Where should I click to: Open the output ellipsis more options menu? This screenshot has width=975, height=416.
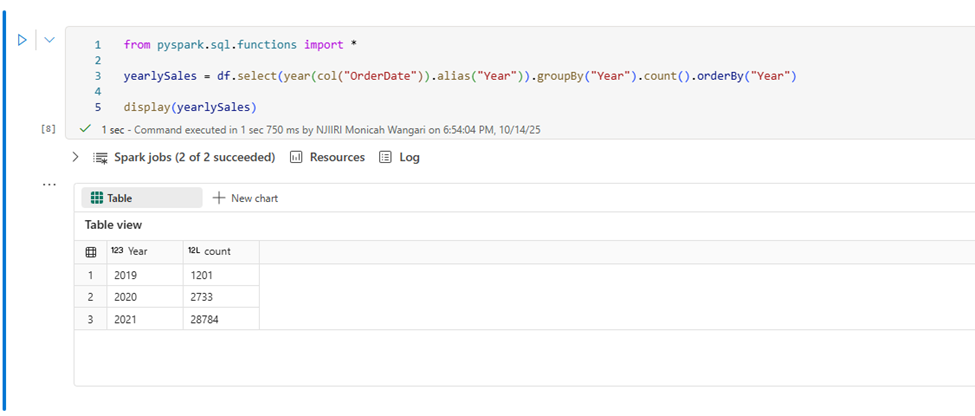(x=49, y=184)
